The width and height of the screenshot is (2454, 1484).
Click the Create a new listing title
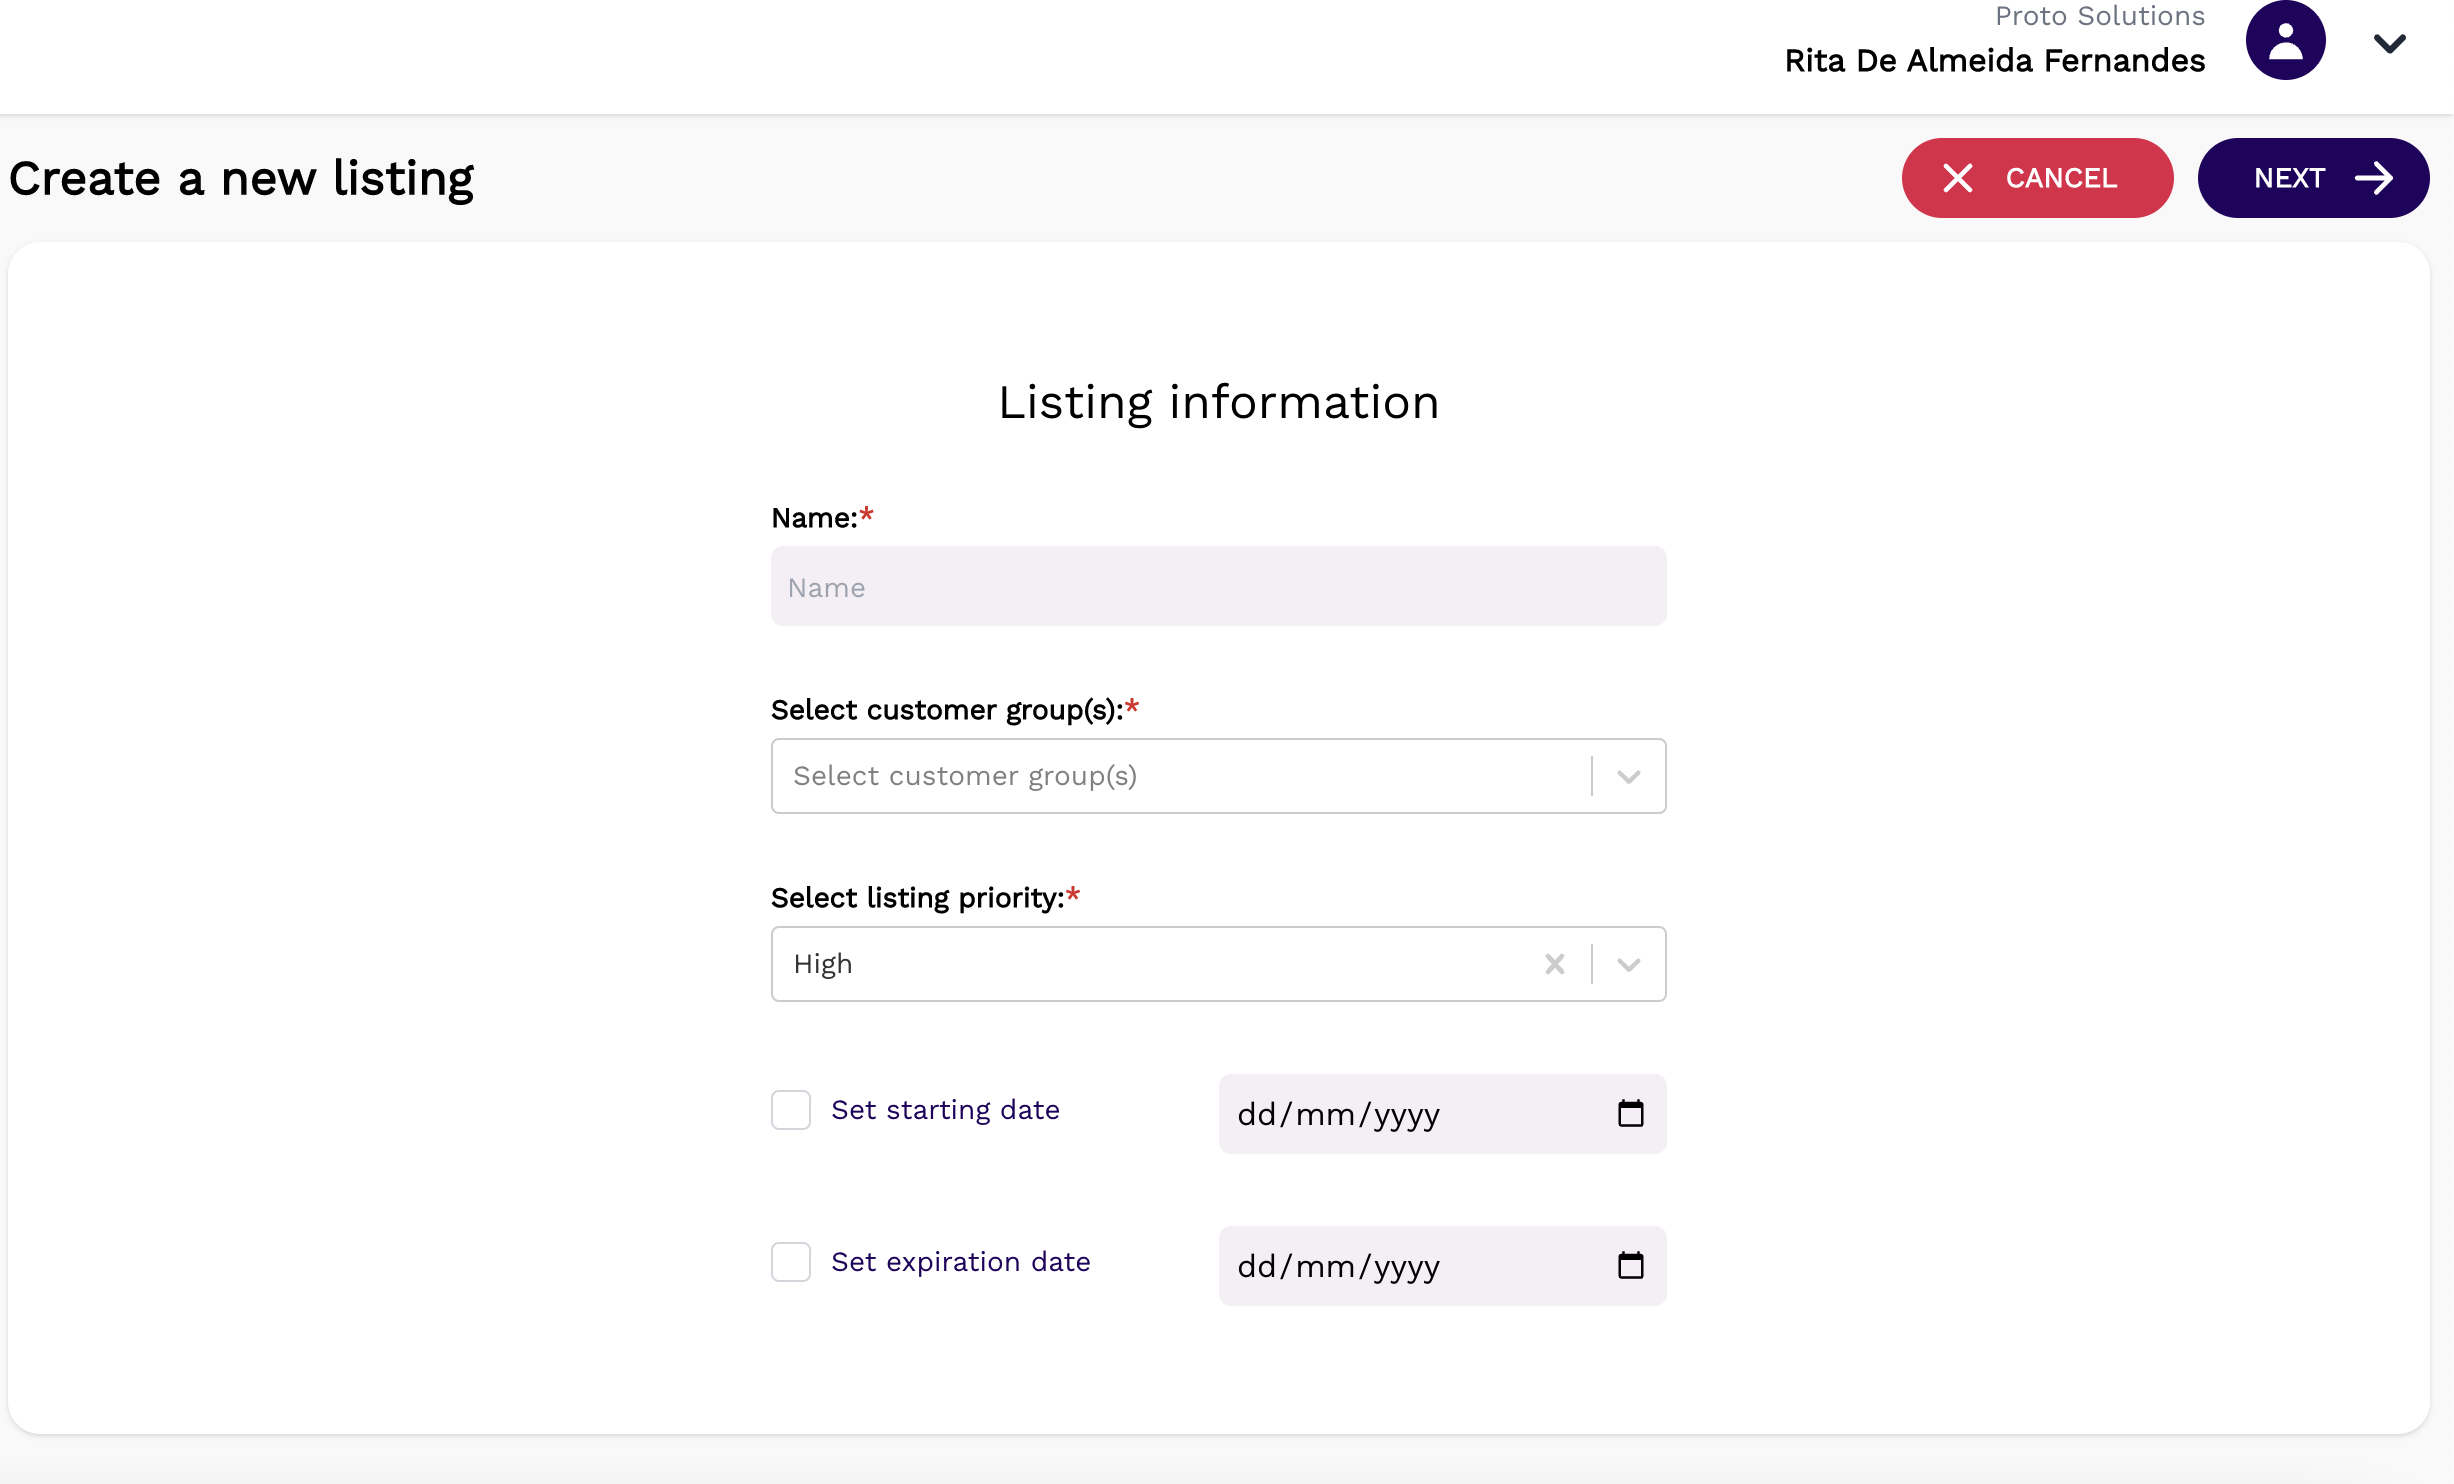[241, 180]
